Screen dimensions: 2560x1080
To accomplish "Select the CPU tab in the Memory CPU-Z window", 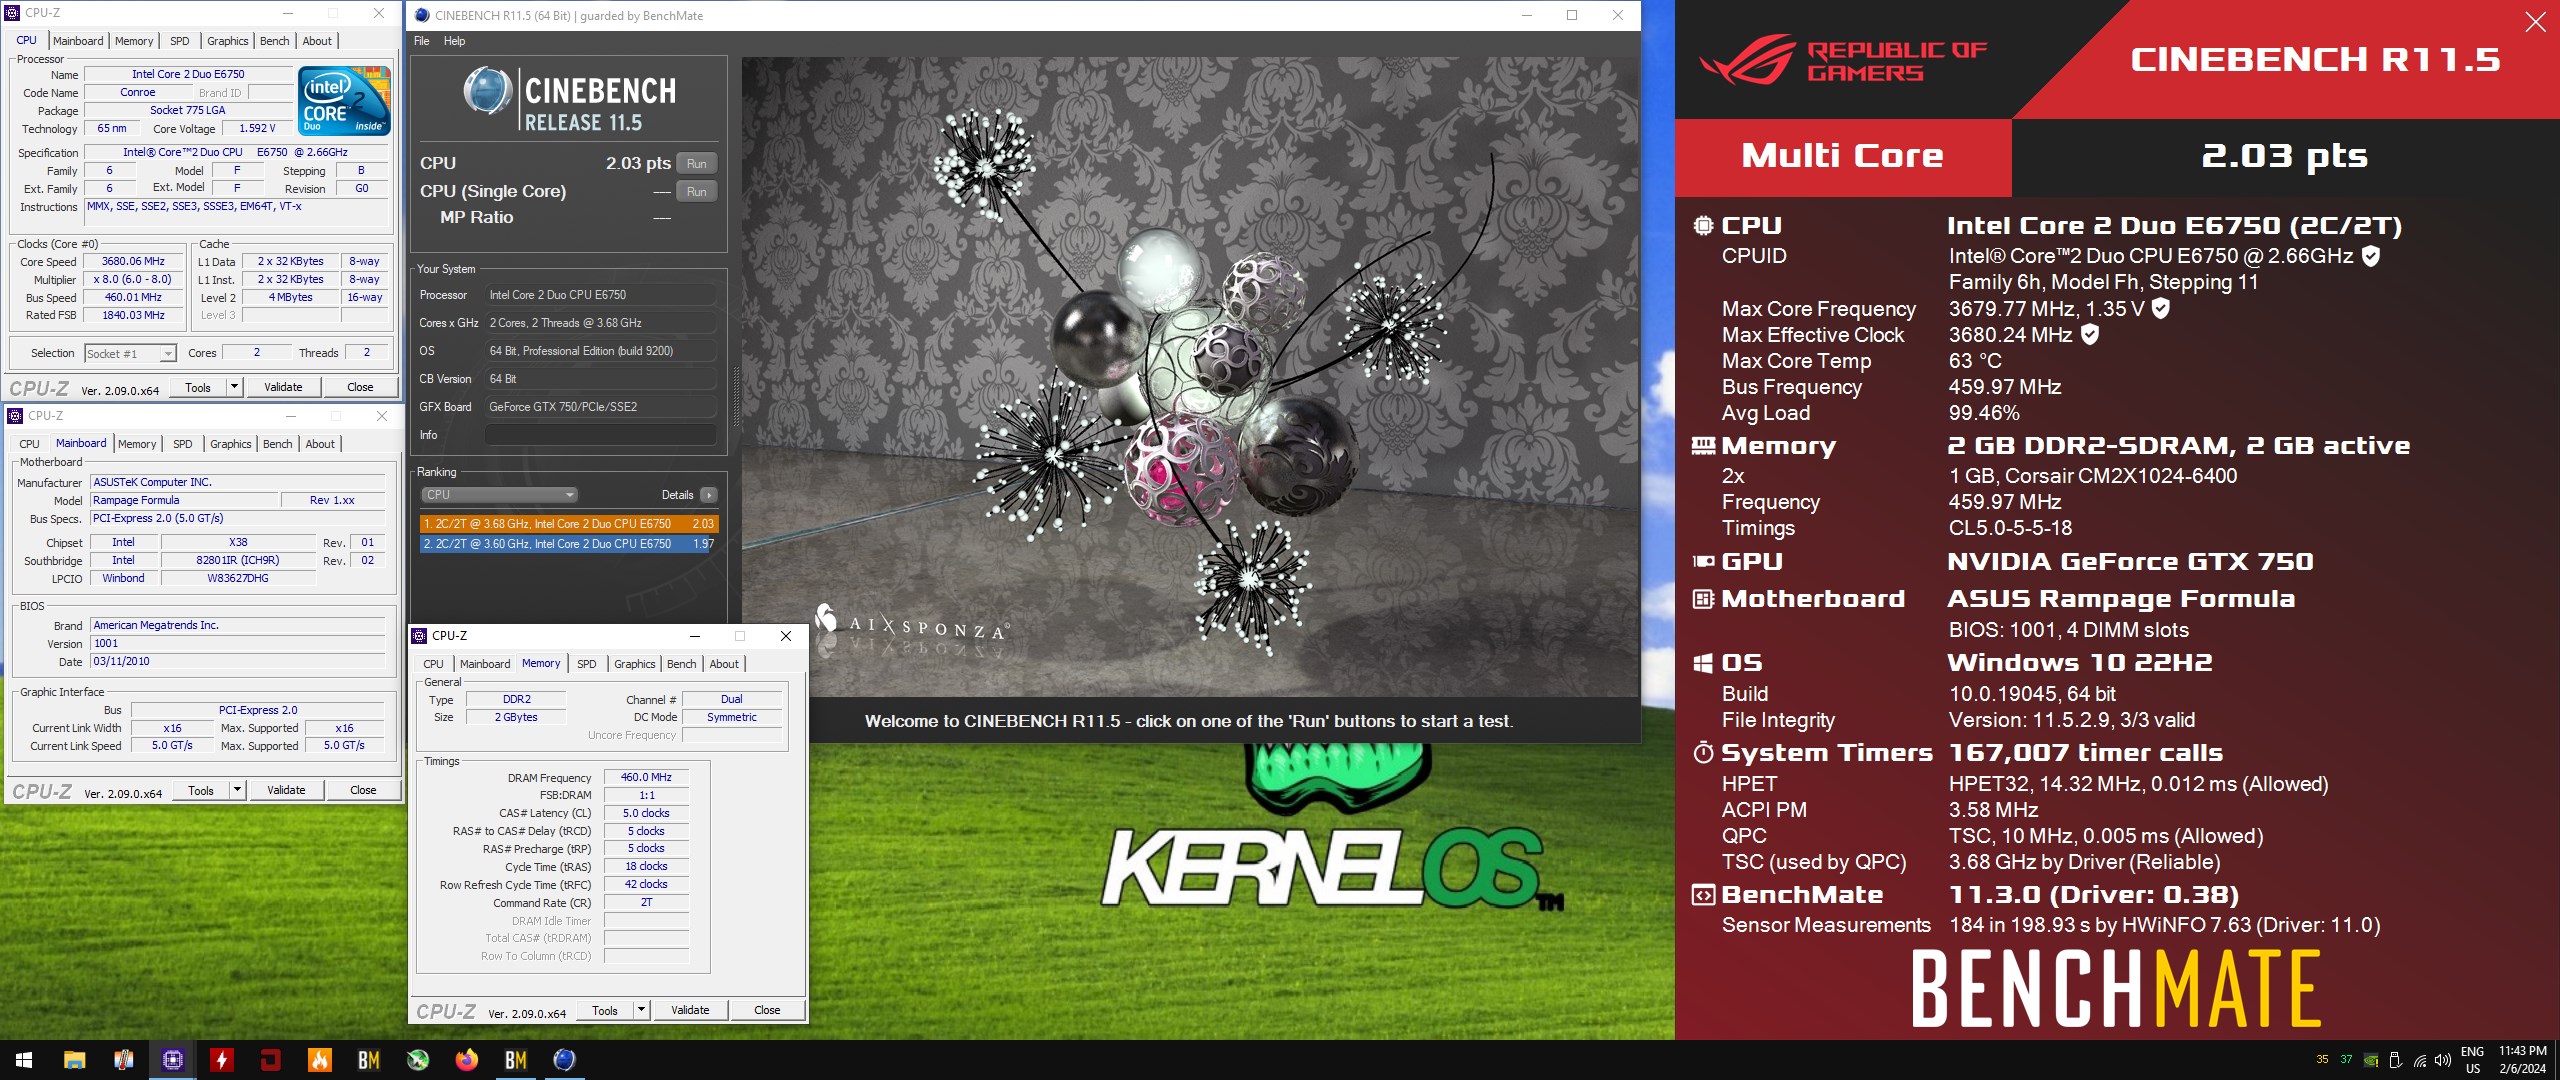I will pyautogui.click(x=434, y=664).
